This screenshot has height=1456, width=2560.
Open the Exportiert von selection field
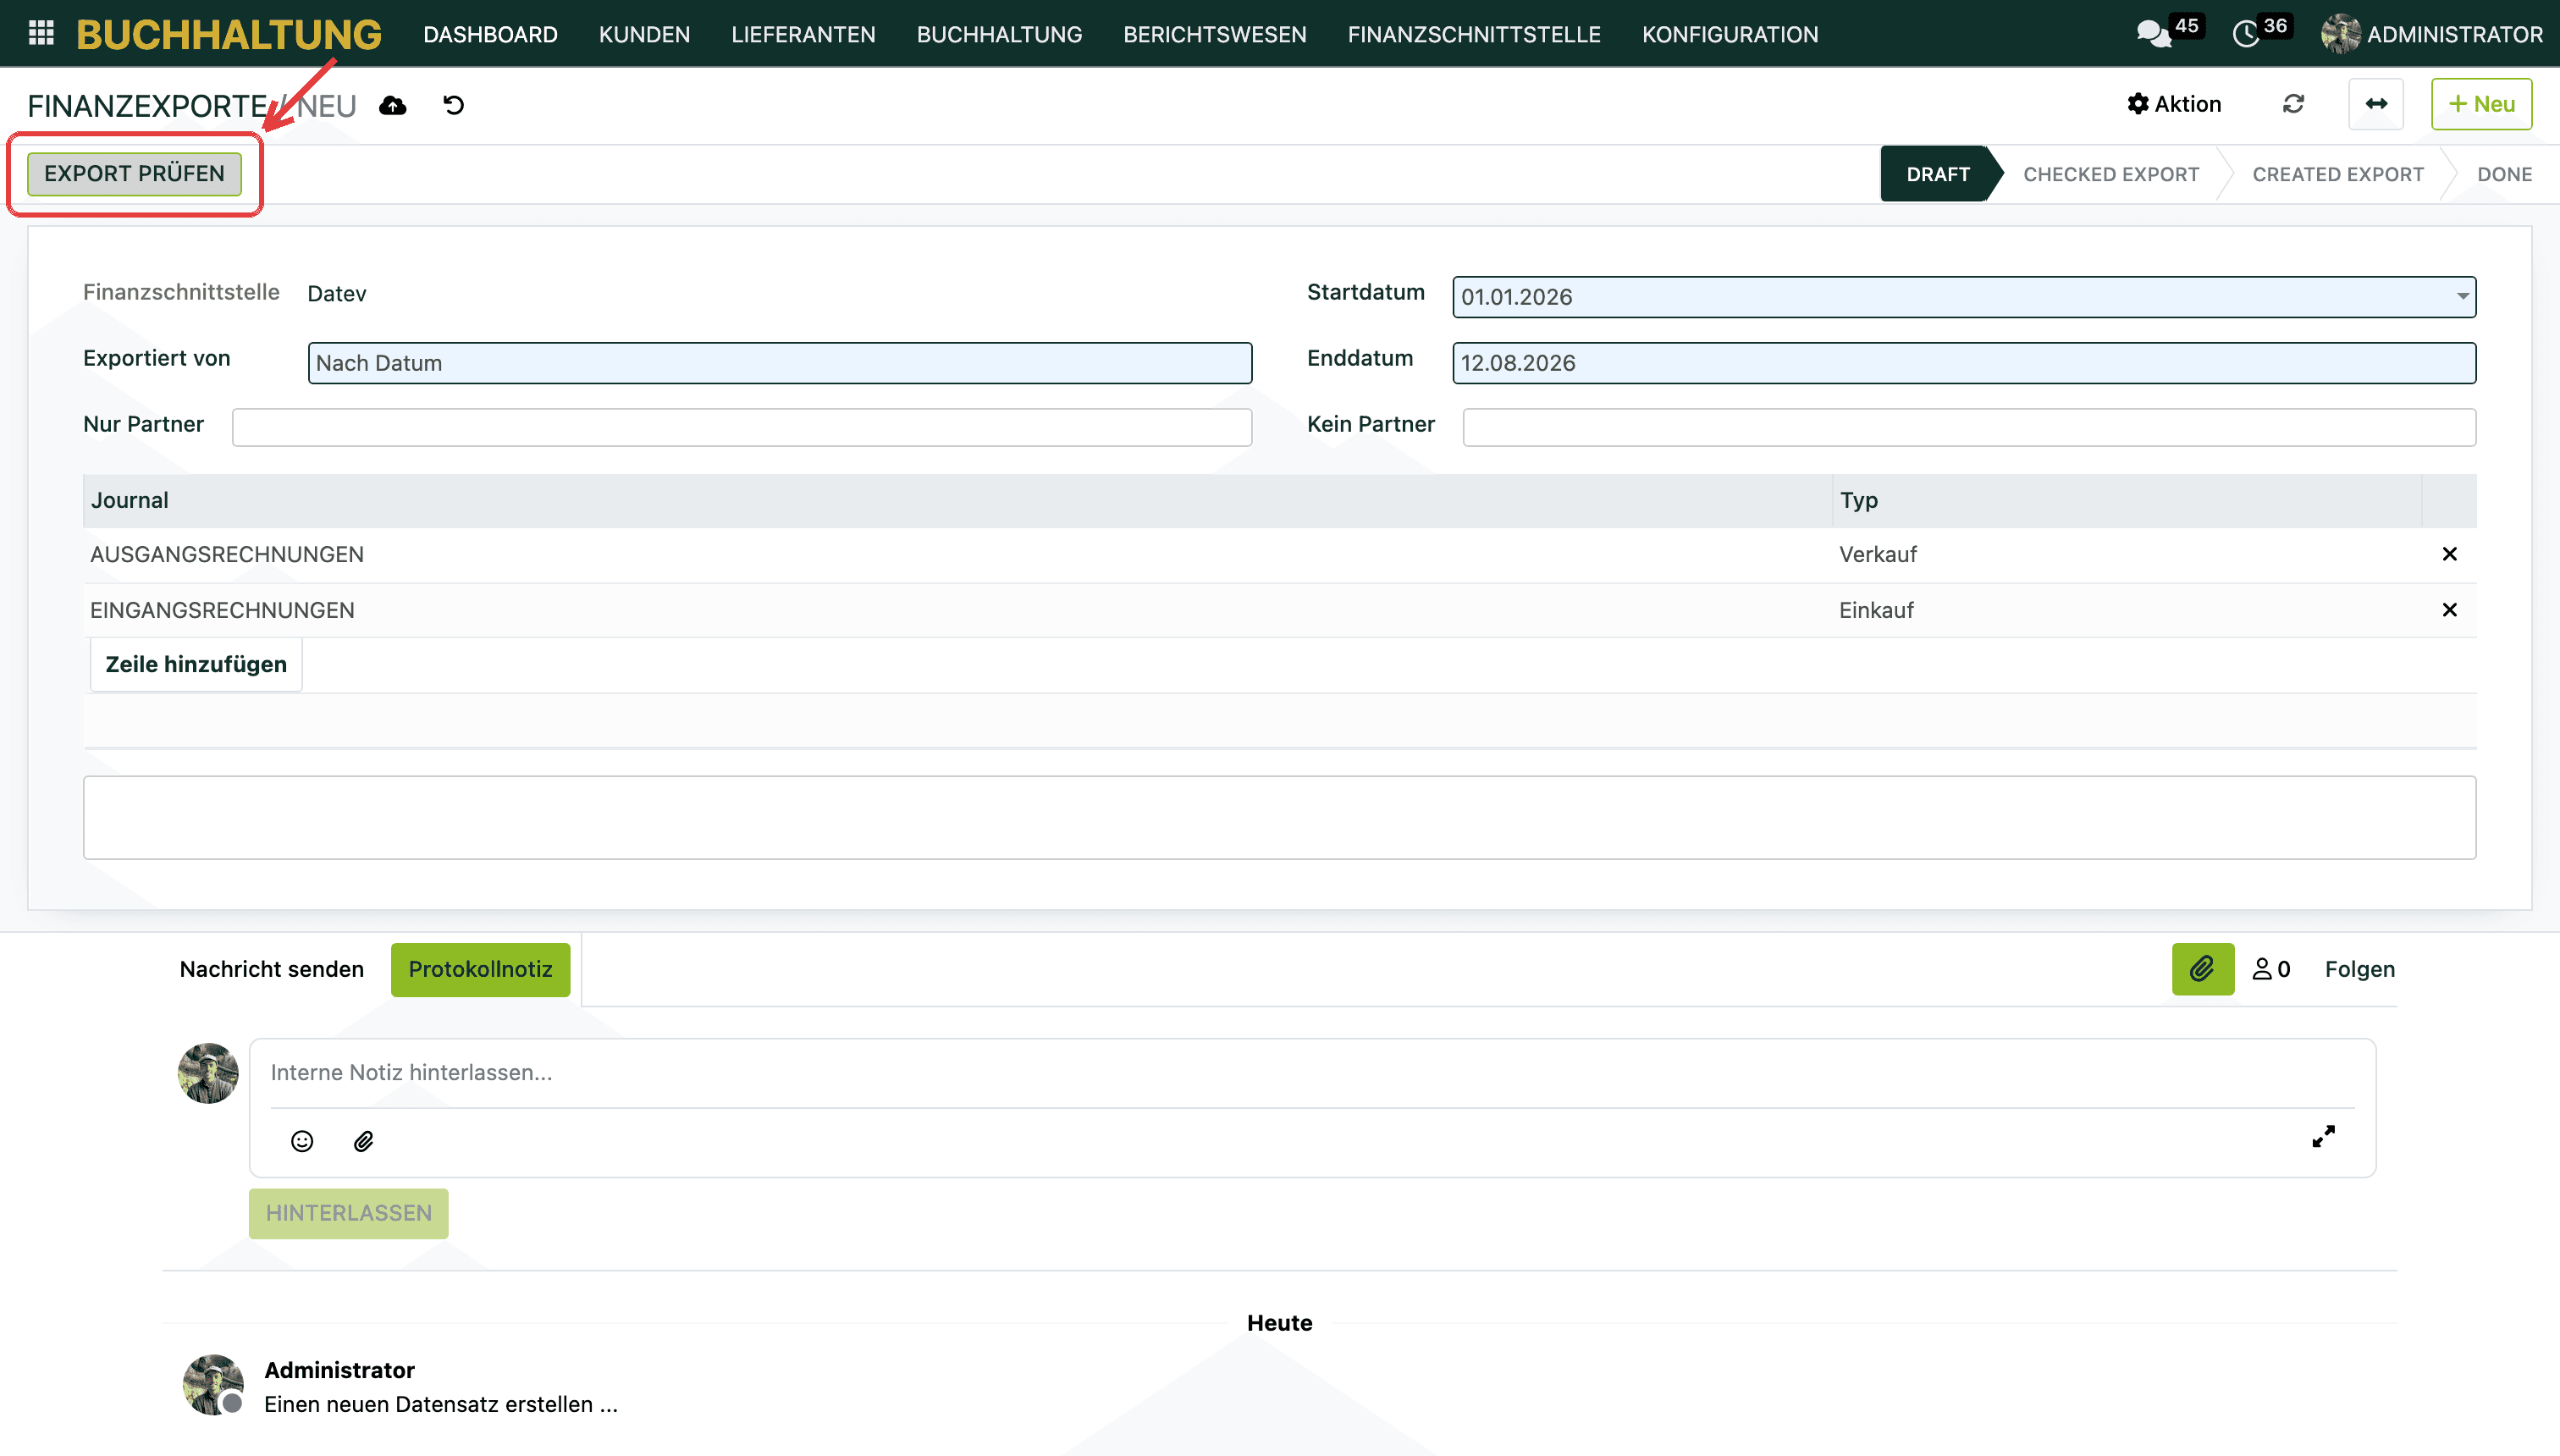[780, 363]
